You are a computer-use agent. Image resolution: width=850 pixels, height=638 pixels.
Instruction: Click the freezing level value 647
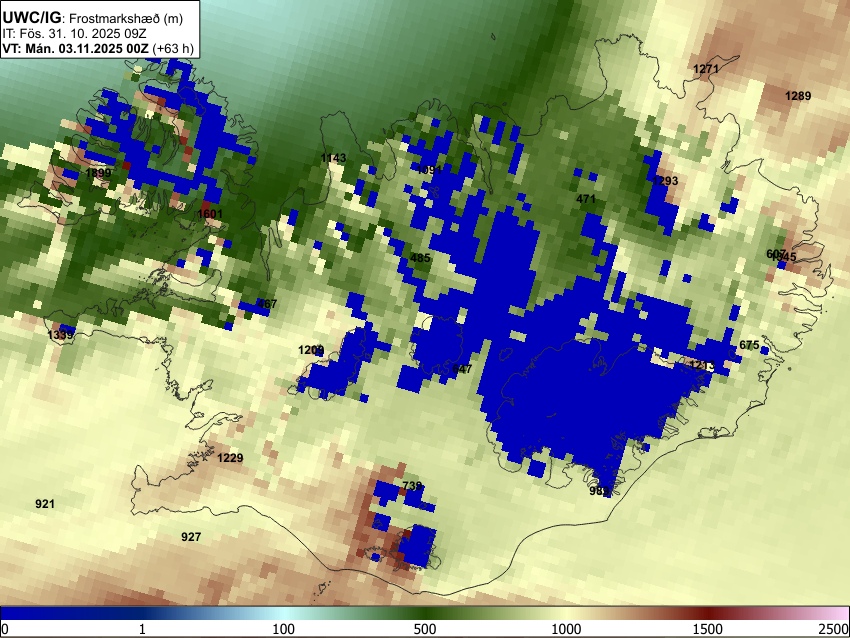(x=462, y=369)
